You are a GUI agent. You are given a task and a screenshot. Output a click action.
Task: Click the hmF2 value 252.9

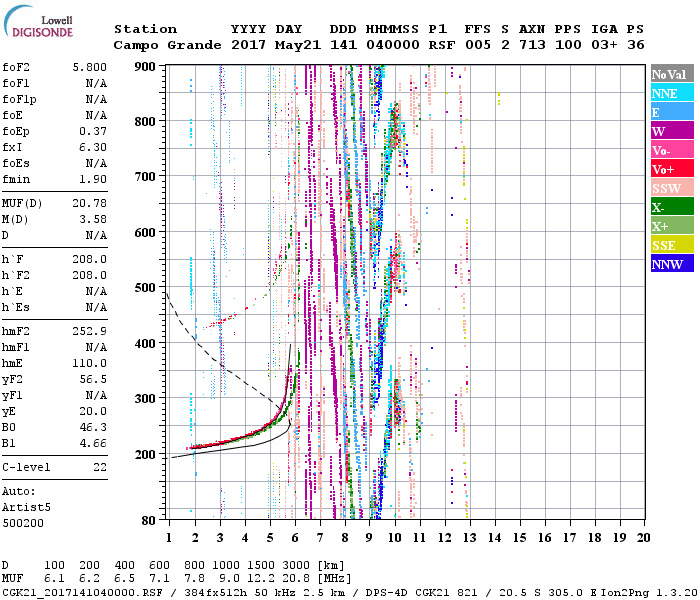pyautogui.click(x=89, y=332)
